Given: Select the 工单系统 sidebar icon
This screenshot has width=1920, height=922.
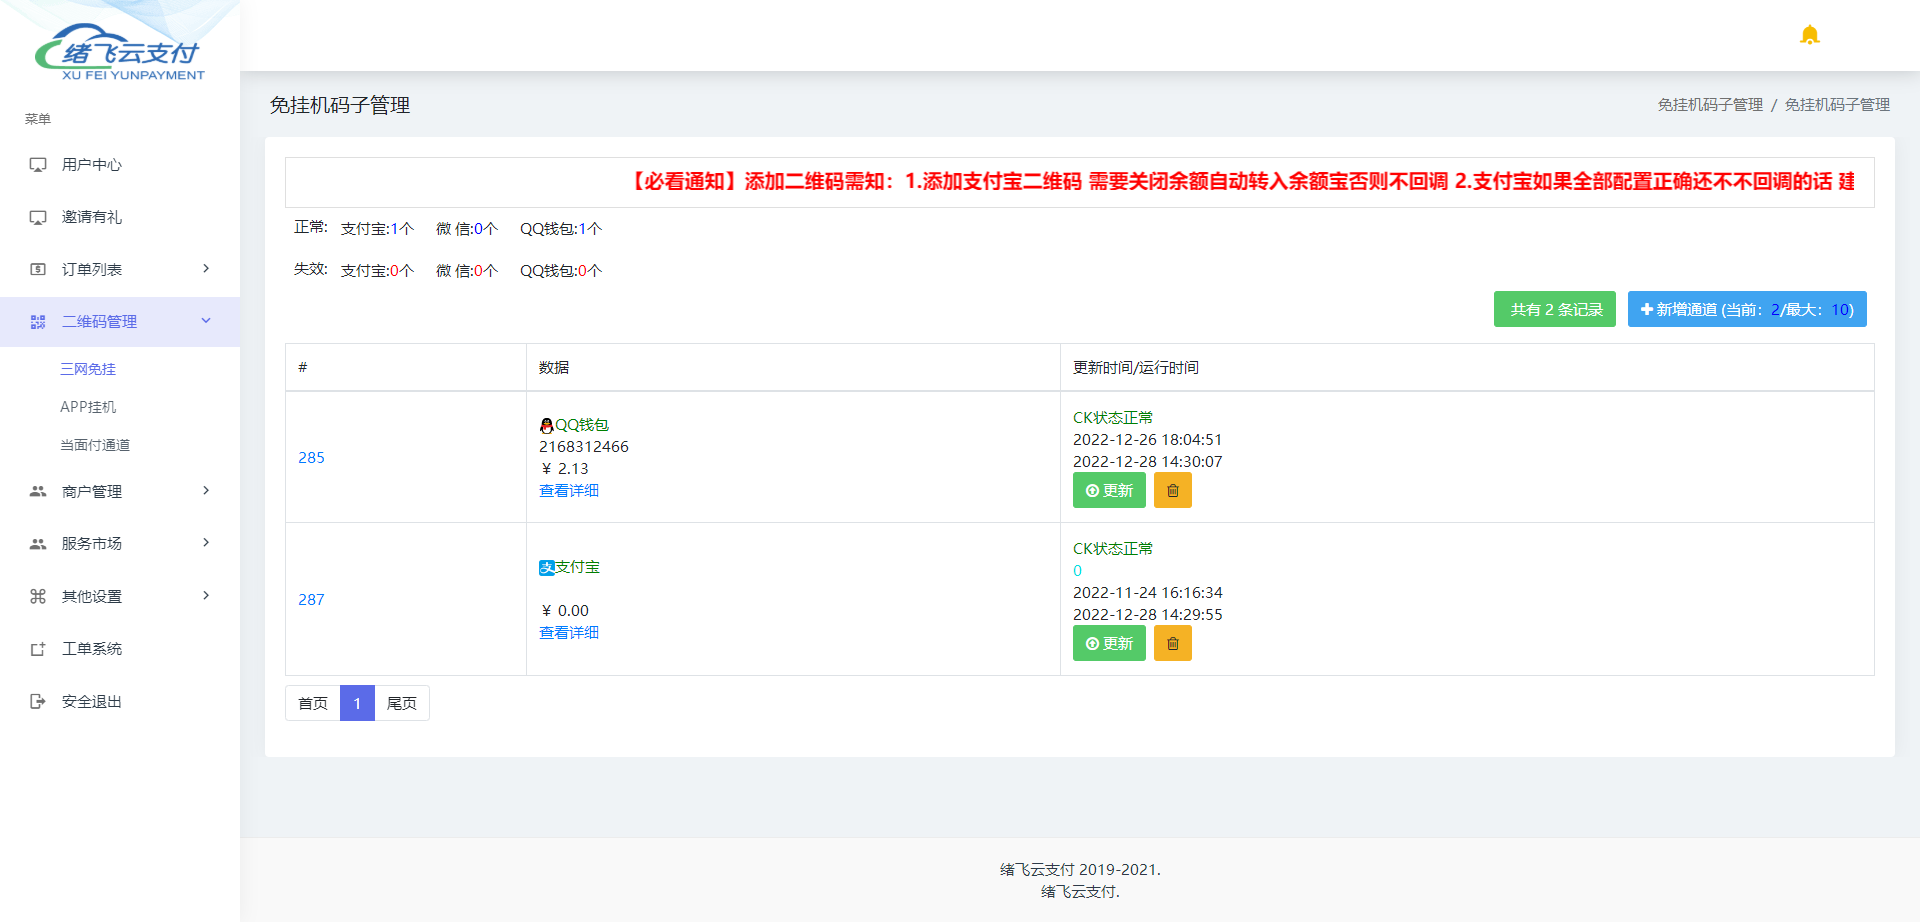Looking at the screenshot, I should click(x=38, y=648).
